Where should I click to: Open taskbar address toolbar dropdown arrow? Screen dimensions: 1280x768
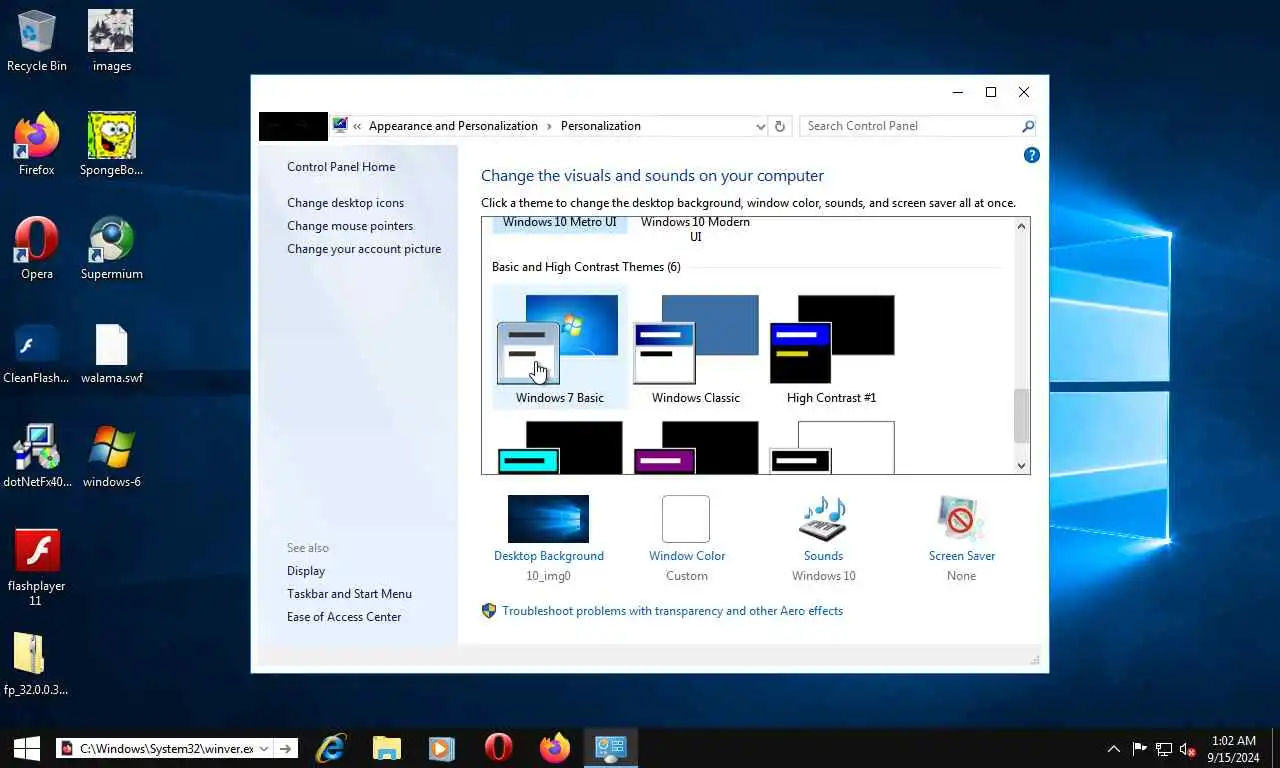[264, 748]
